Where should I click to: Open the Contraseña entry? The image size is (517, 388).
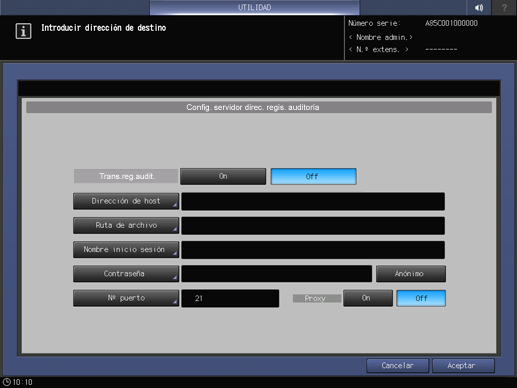(x=126, y=274)
